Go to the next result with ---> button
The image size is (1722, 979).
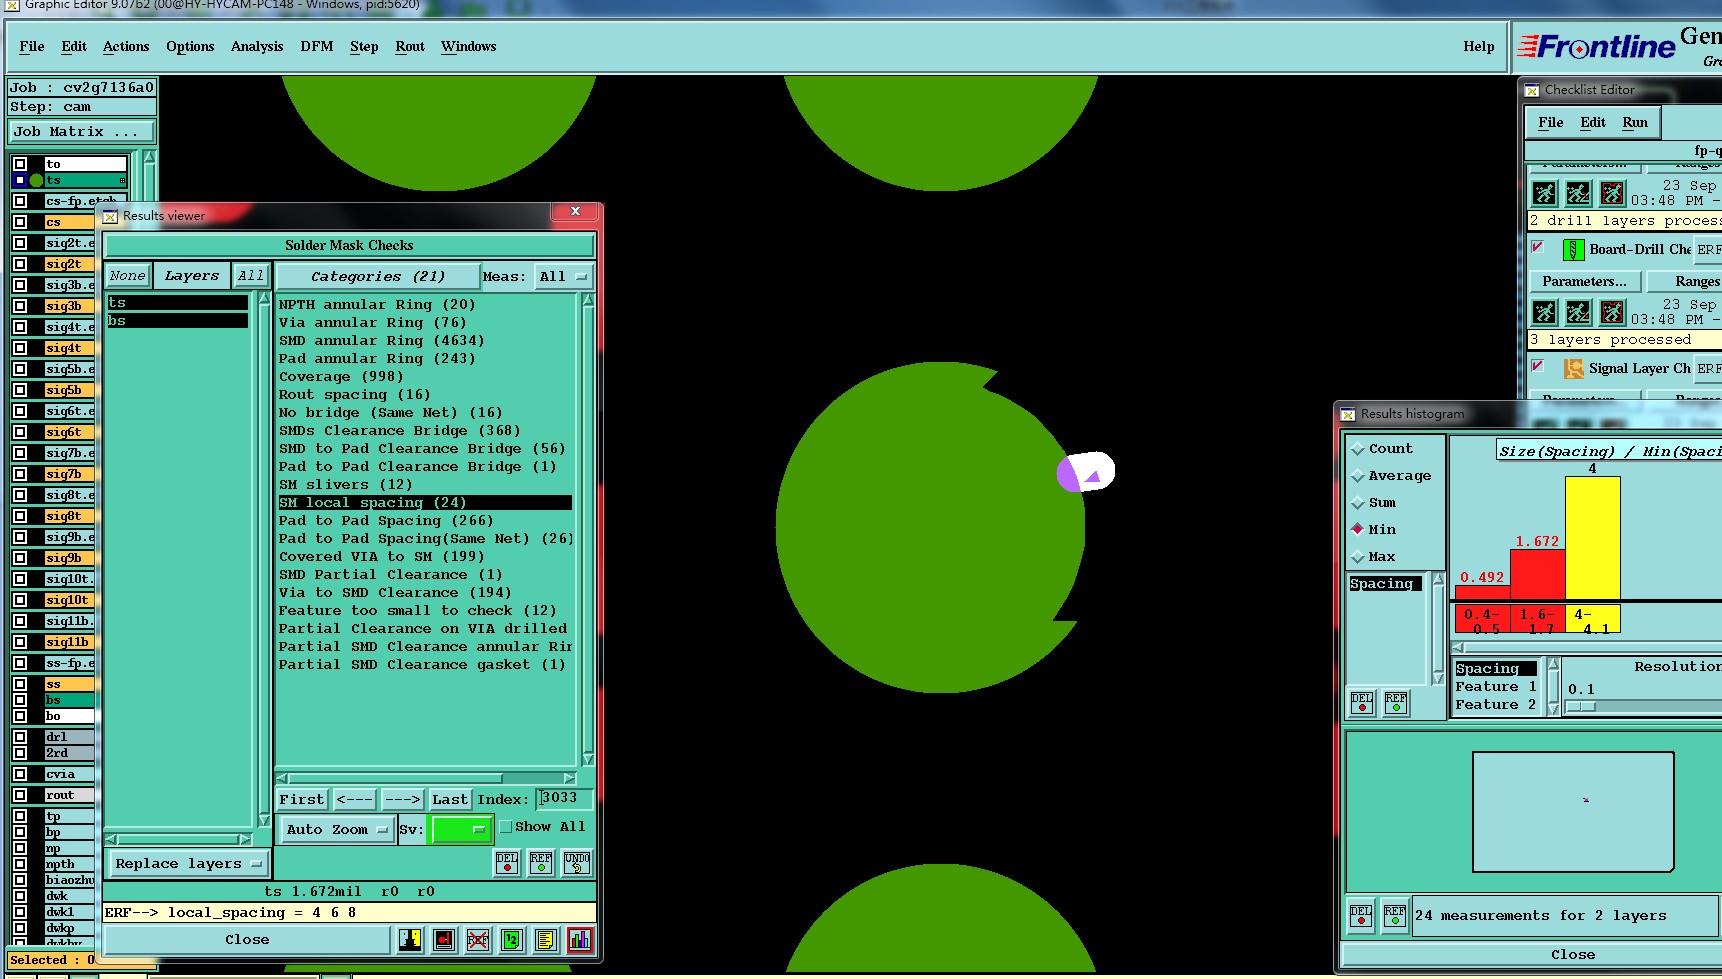(402, 800)
